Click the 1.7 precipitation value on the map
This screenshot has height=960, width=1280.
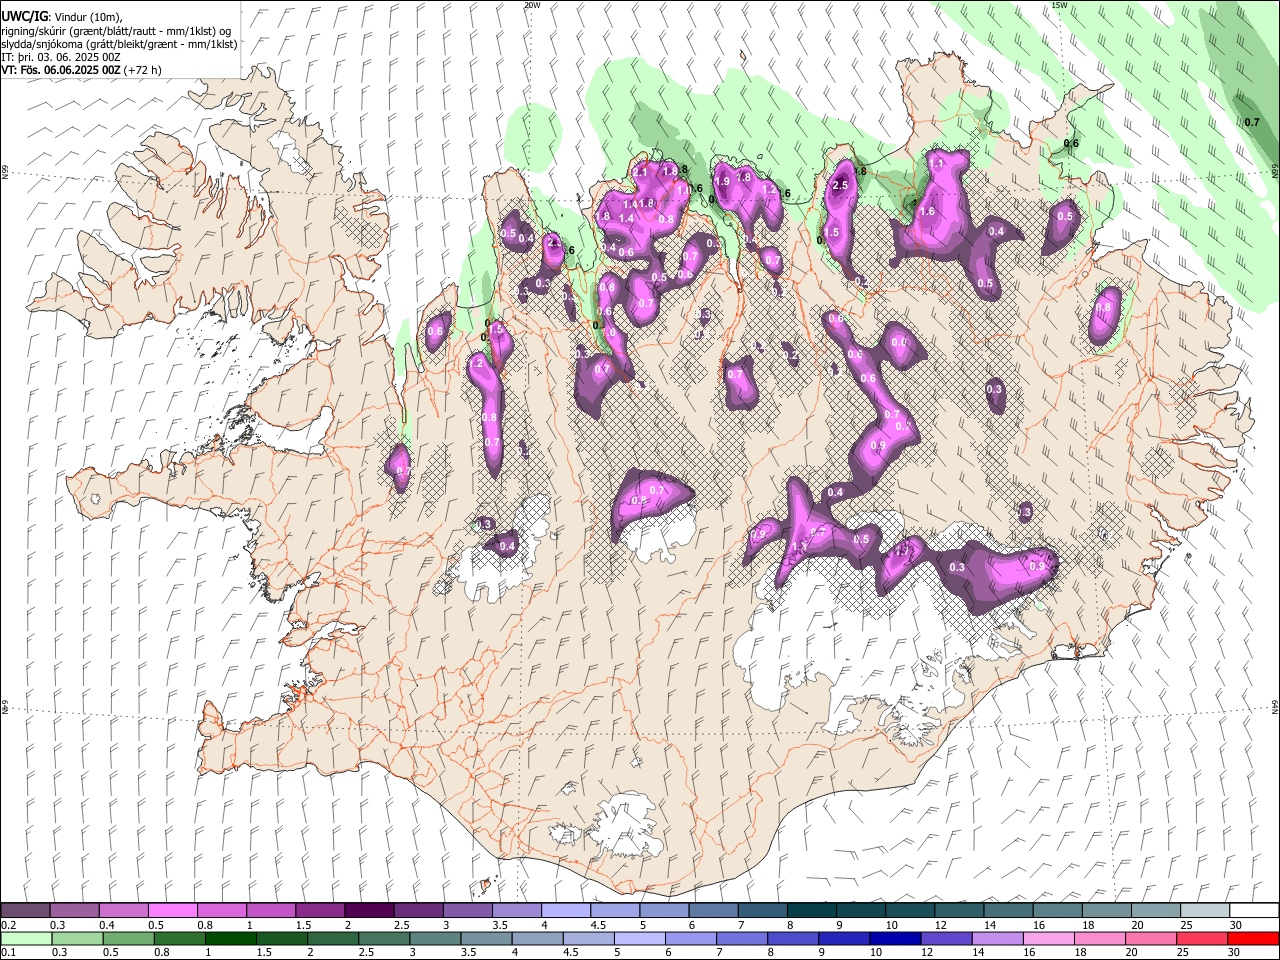pos(901,549)
